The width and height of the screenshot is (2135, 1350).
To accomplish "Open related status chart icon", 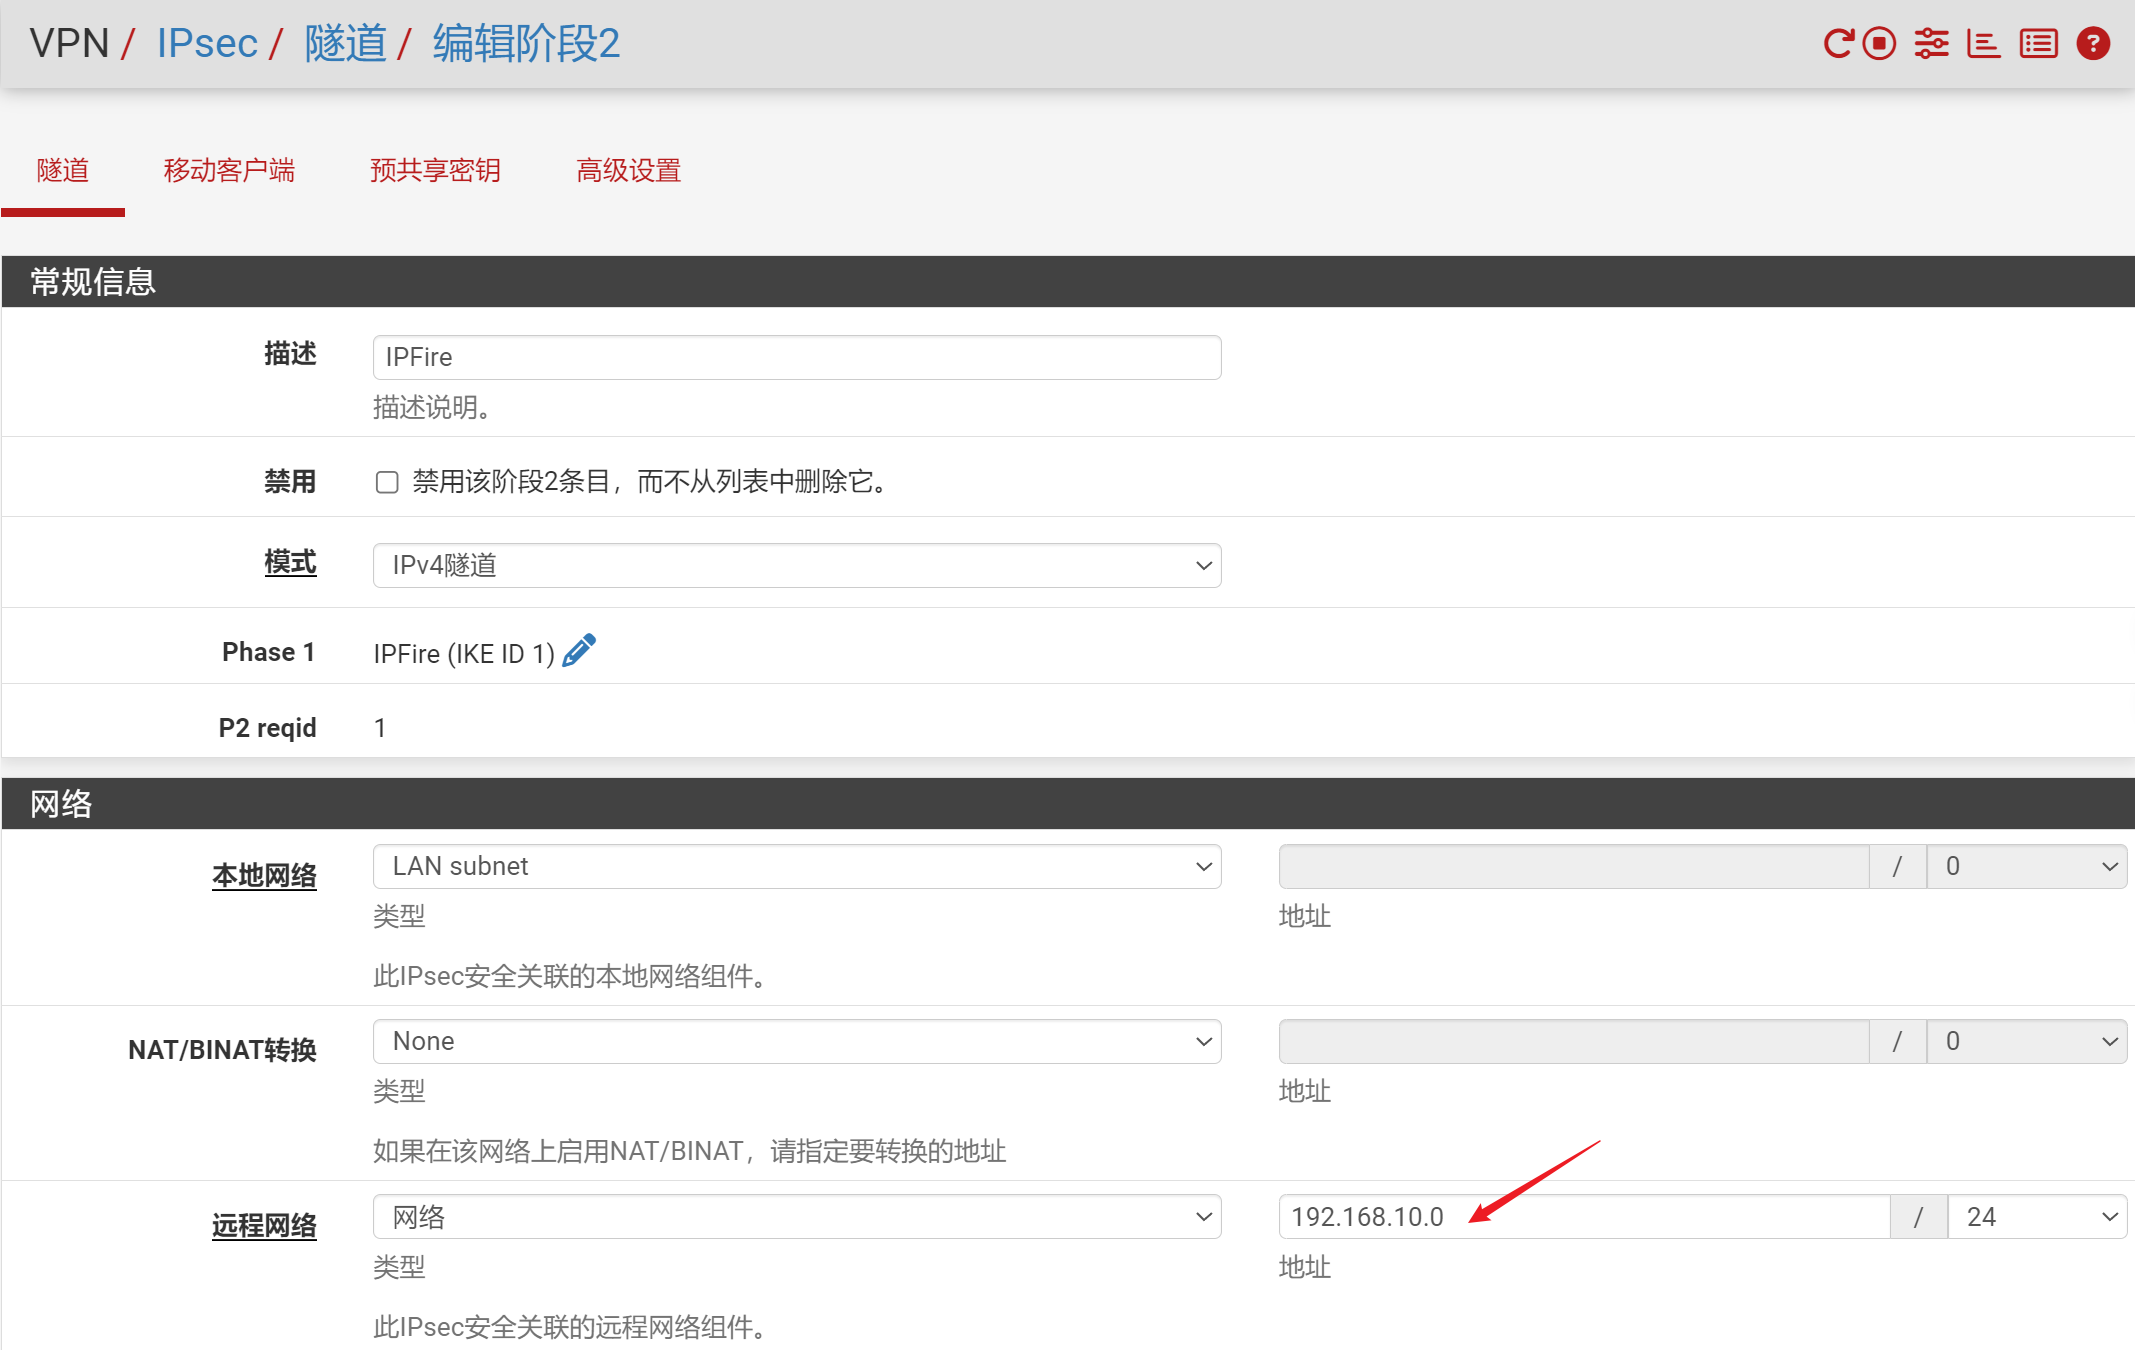I will pos(1983,44).
